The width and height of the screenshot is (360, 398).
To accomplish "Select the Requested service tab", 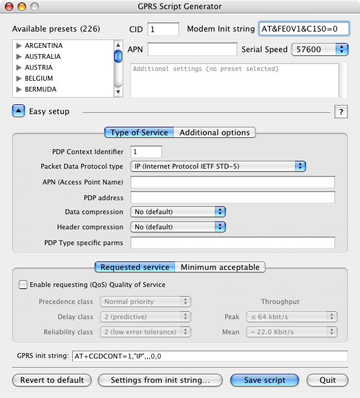I will pyautogui.click(x=135, y=267).
